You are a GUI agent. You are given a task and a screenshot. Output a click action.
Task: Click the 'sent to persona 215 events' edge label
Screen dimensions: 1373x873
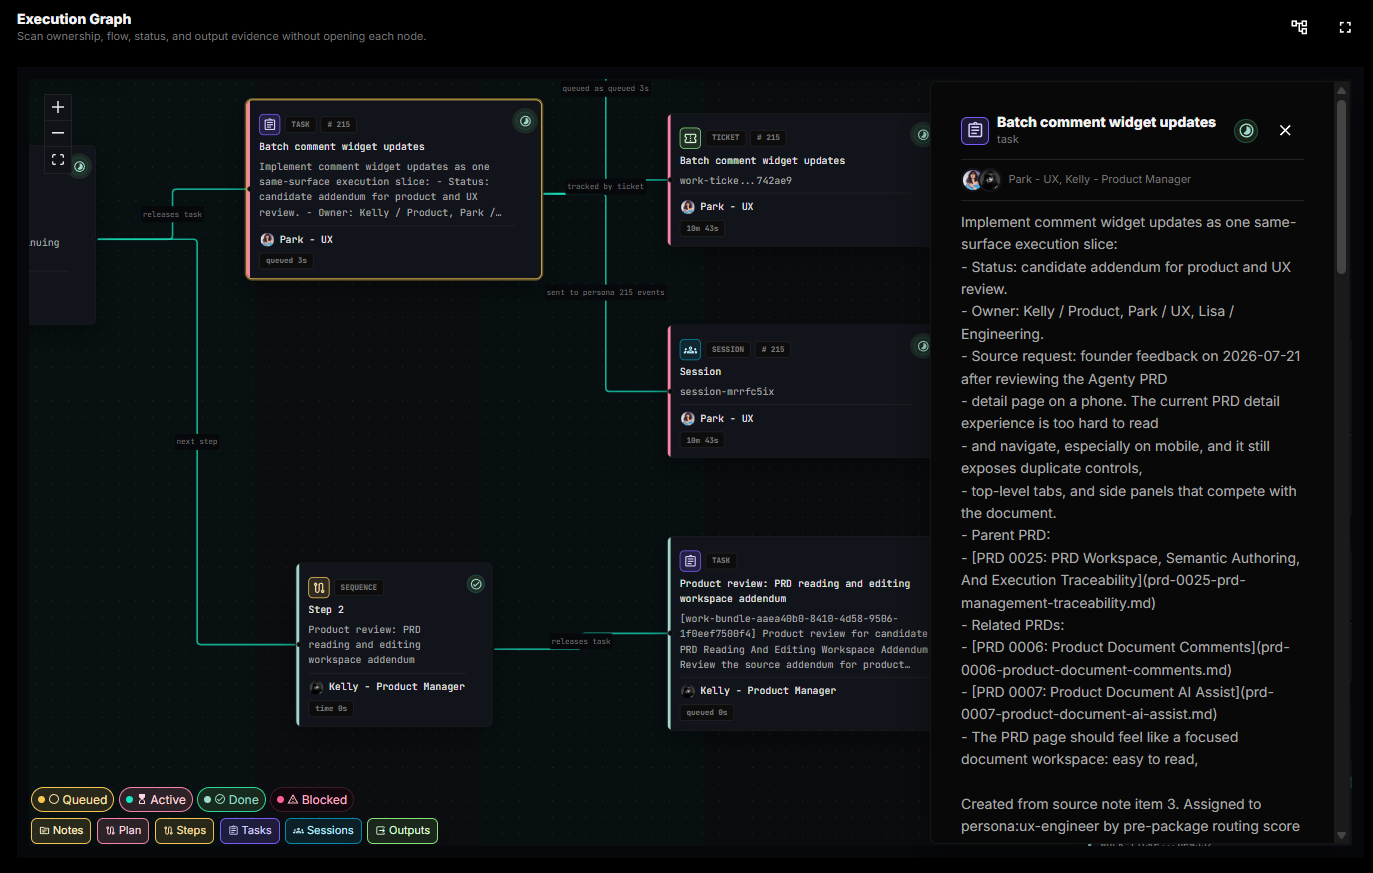click(x=606, y=293)
